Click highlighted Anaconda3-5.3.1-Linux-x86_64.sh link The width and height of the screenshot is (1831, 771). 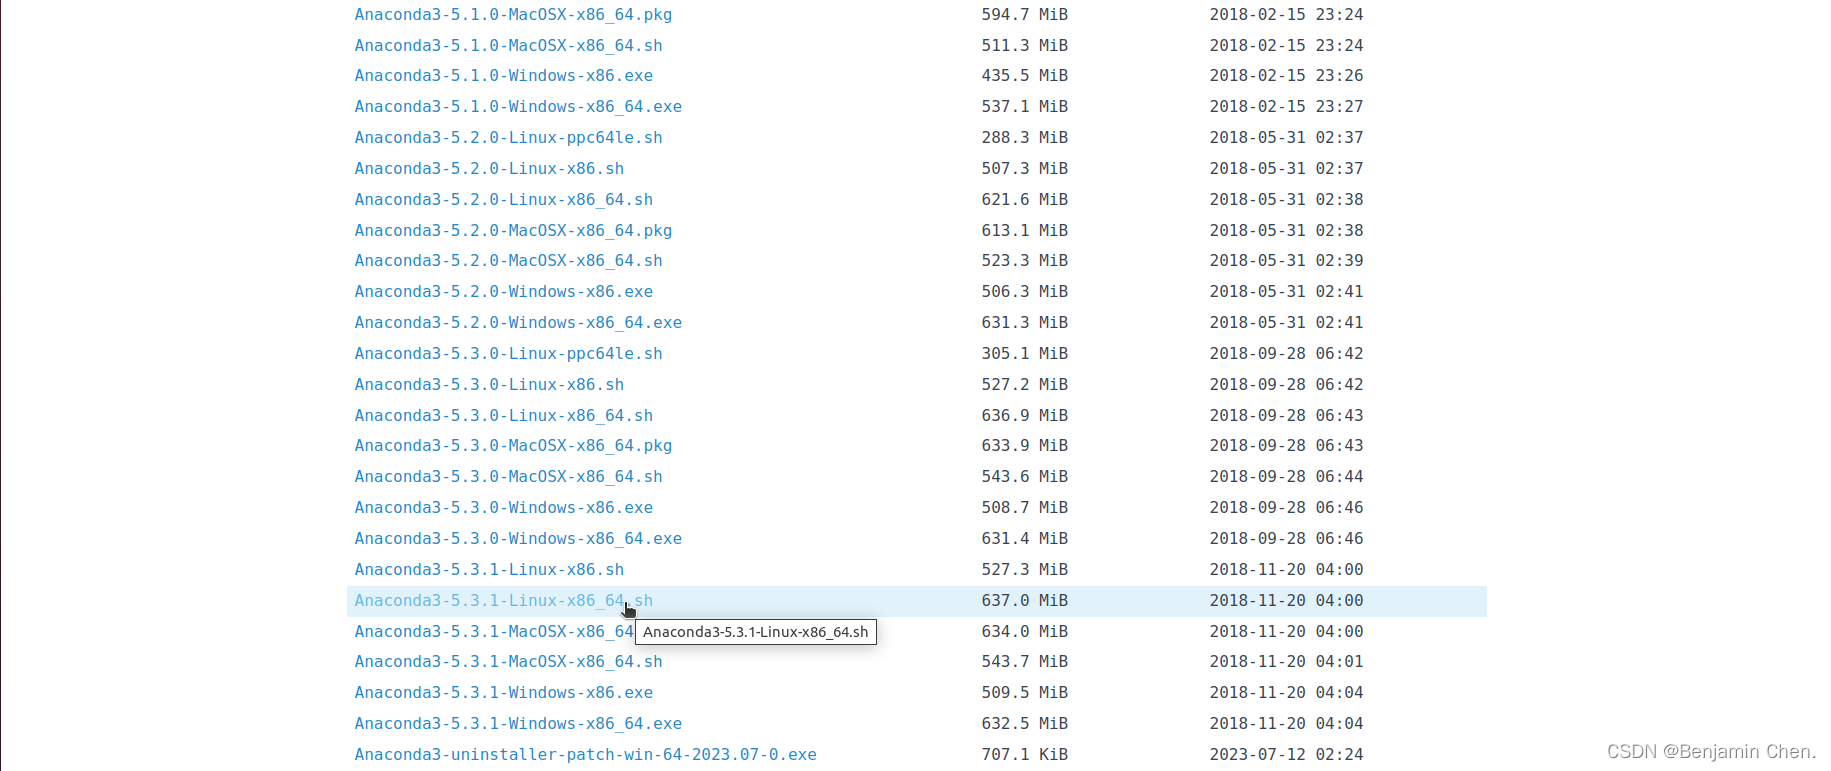pyautogui.click(x=503, y=601)
